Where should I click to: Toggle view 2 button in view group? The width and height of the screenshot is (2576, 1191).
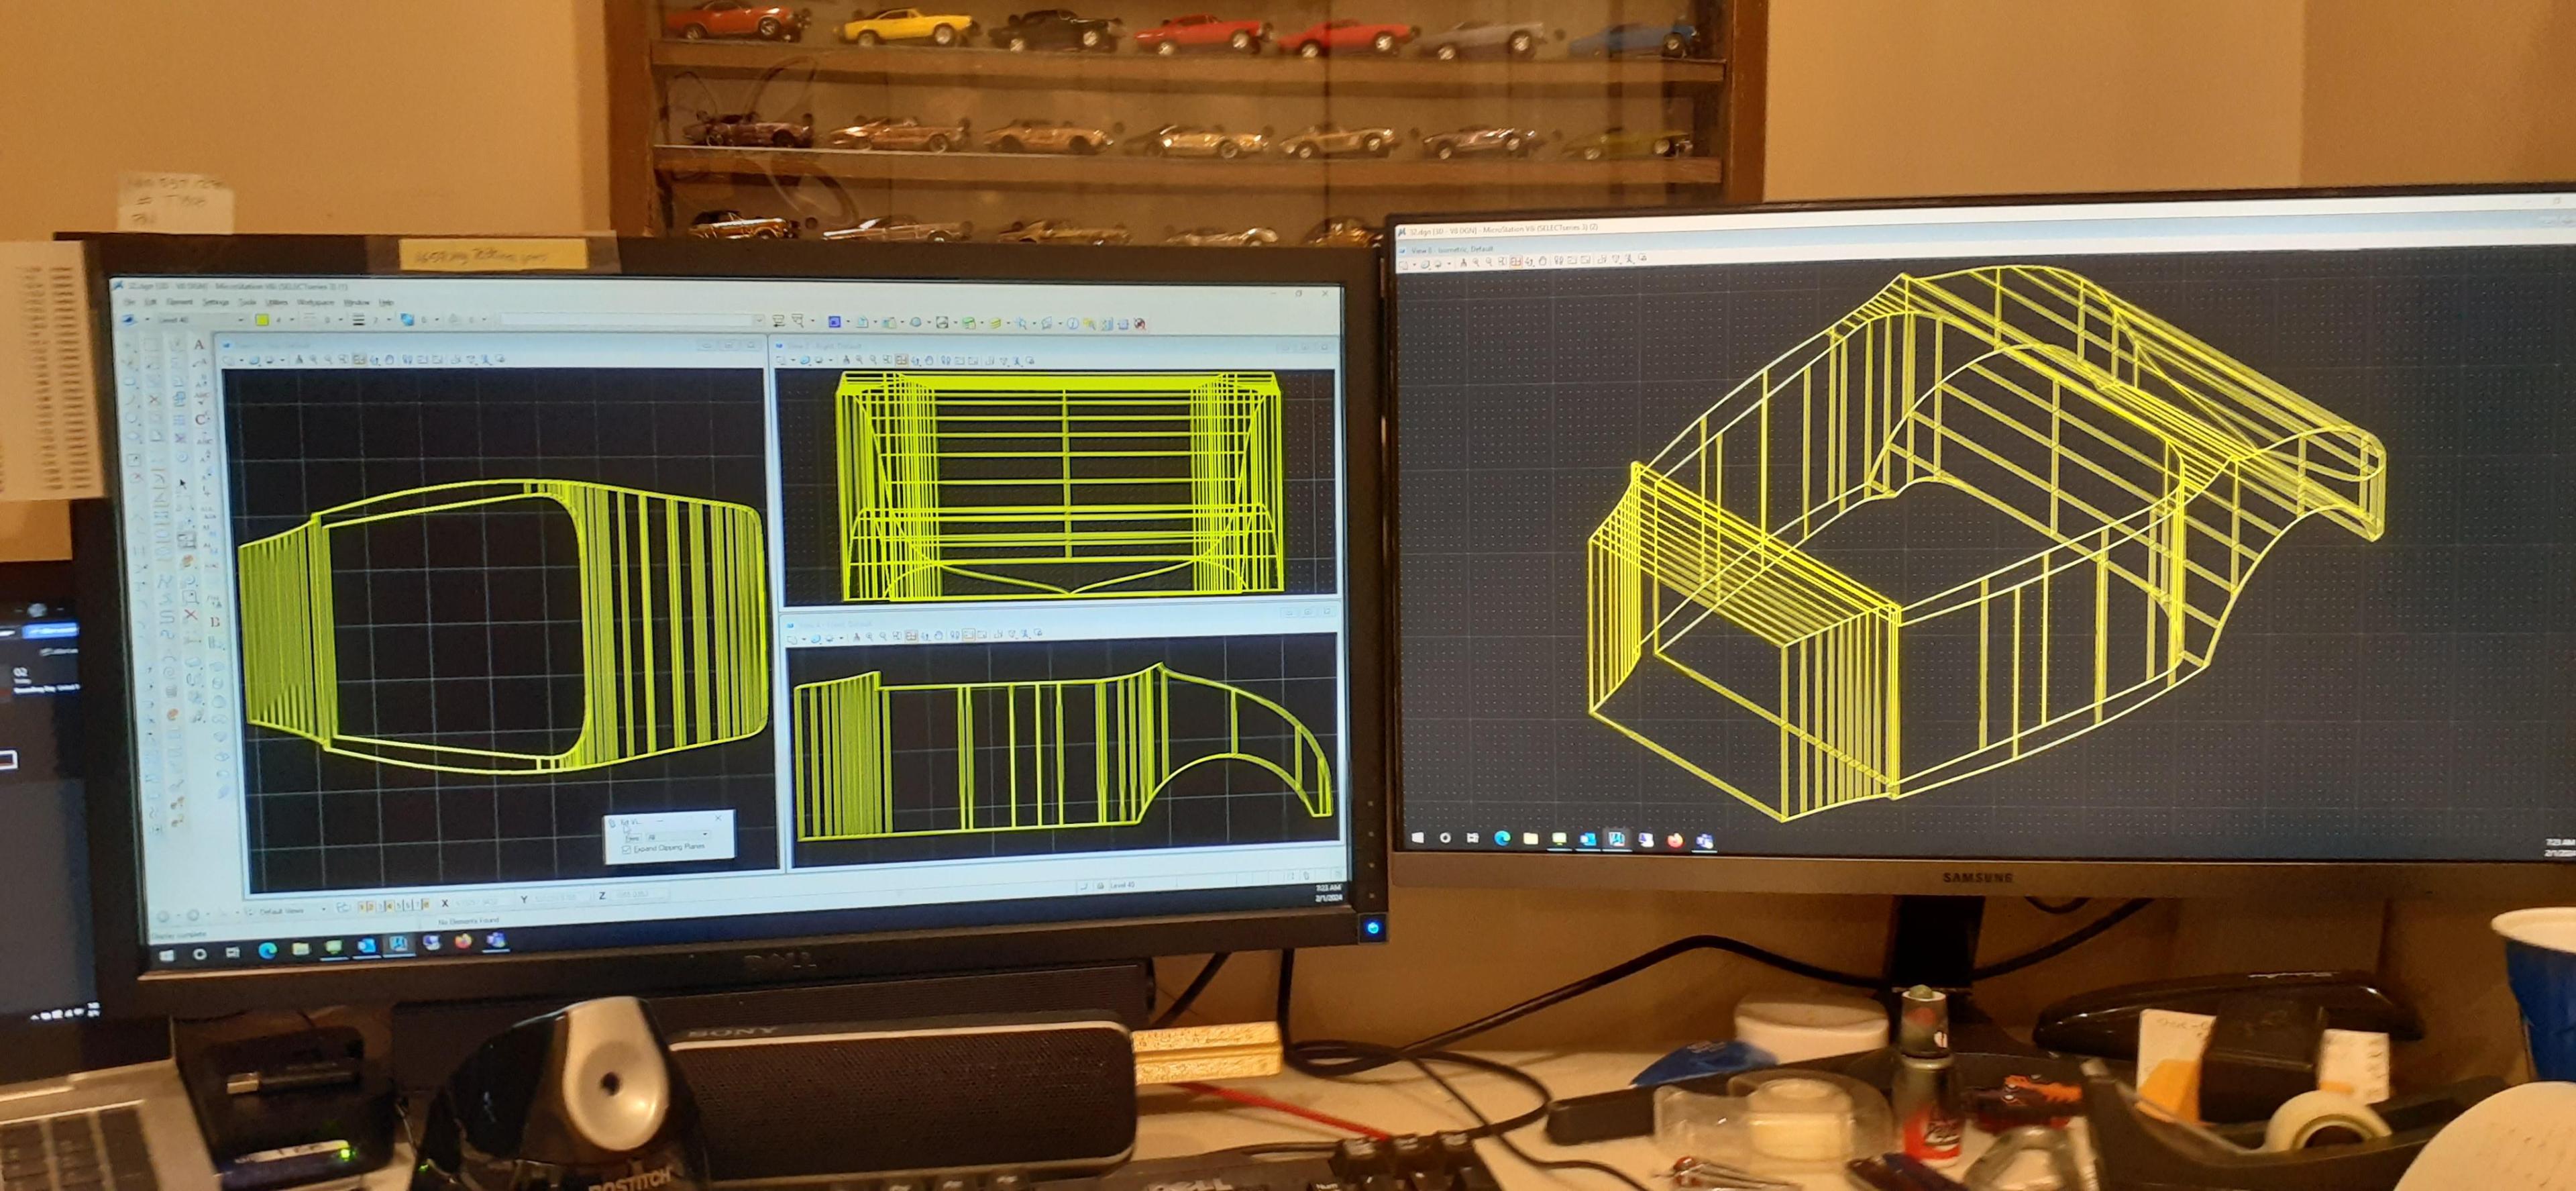(x=371, y=907)
